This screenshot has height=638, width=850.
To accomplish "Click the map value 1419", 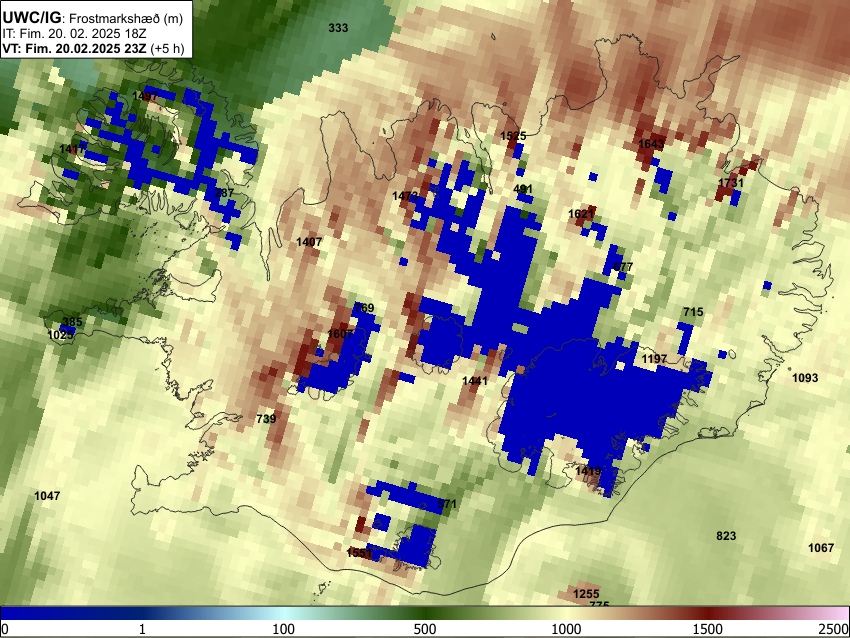I will pyautogui.click(x=588, y=471).
